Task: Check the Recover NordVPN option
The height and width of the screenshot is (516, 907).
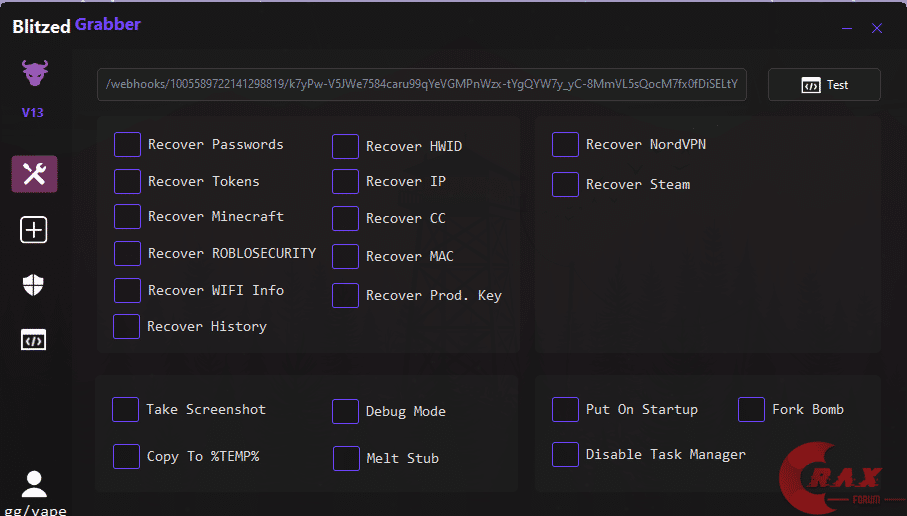Action: (565, 145)
